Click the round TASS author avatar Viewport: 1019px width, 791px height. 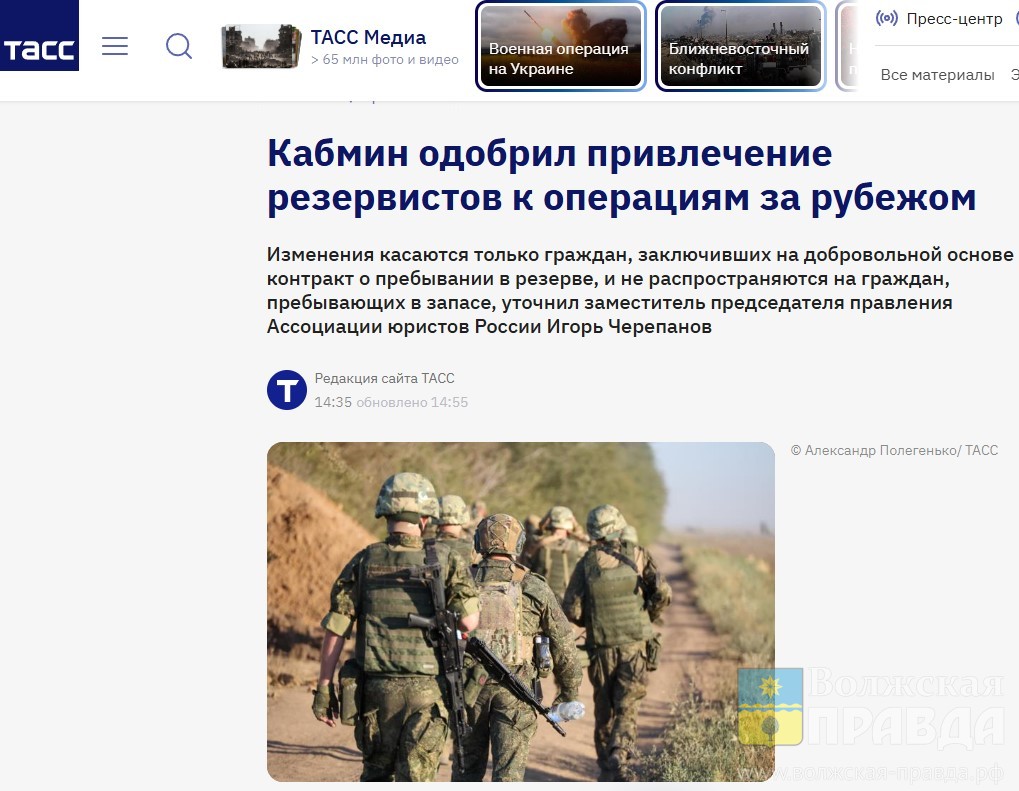click(x=287, y=390)
